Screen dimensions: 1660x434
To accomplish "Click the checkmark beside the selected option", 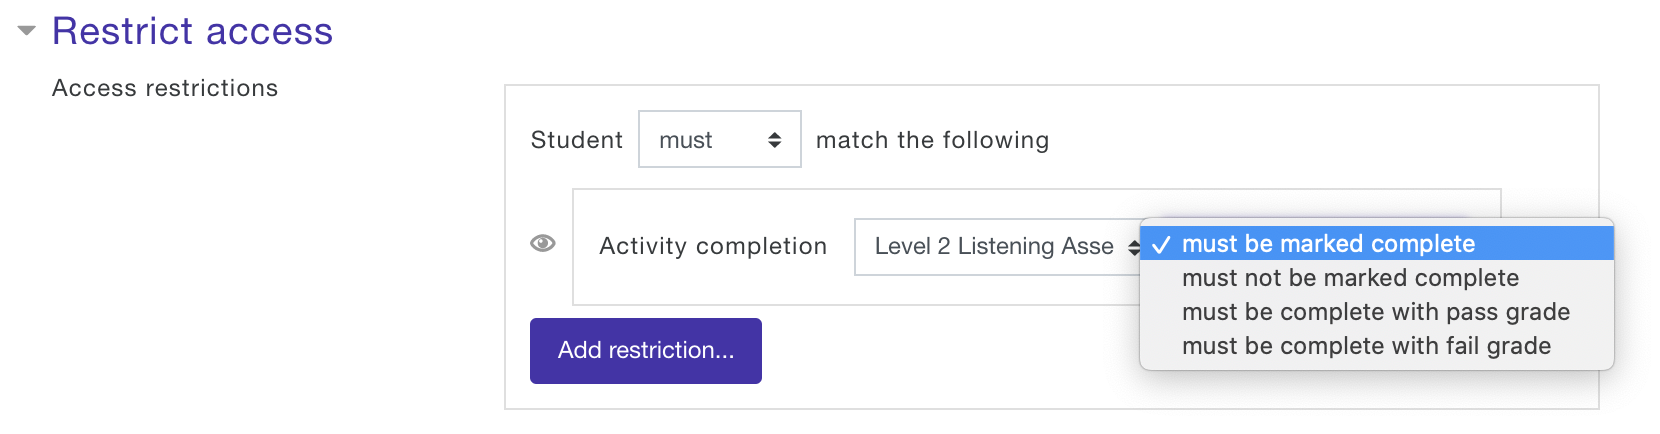I will coord(1161,244).
